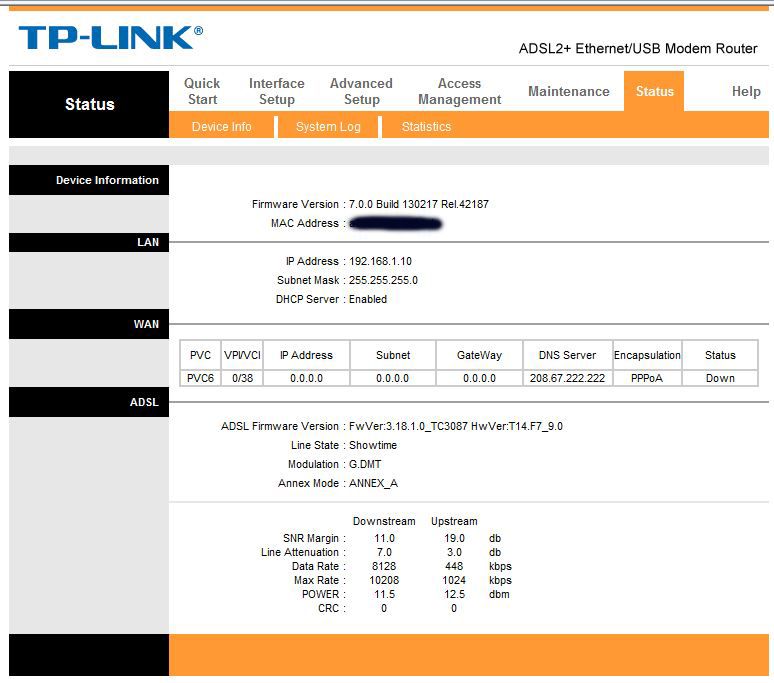Open the Help tab
This screenshot has width=774, height=683.
[746, 91]
